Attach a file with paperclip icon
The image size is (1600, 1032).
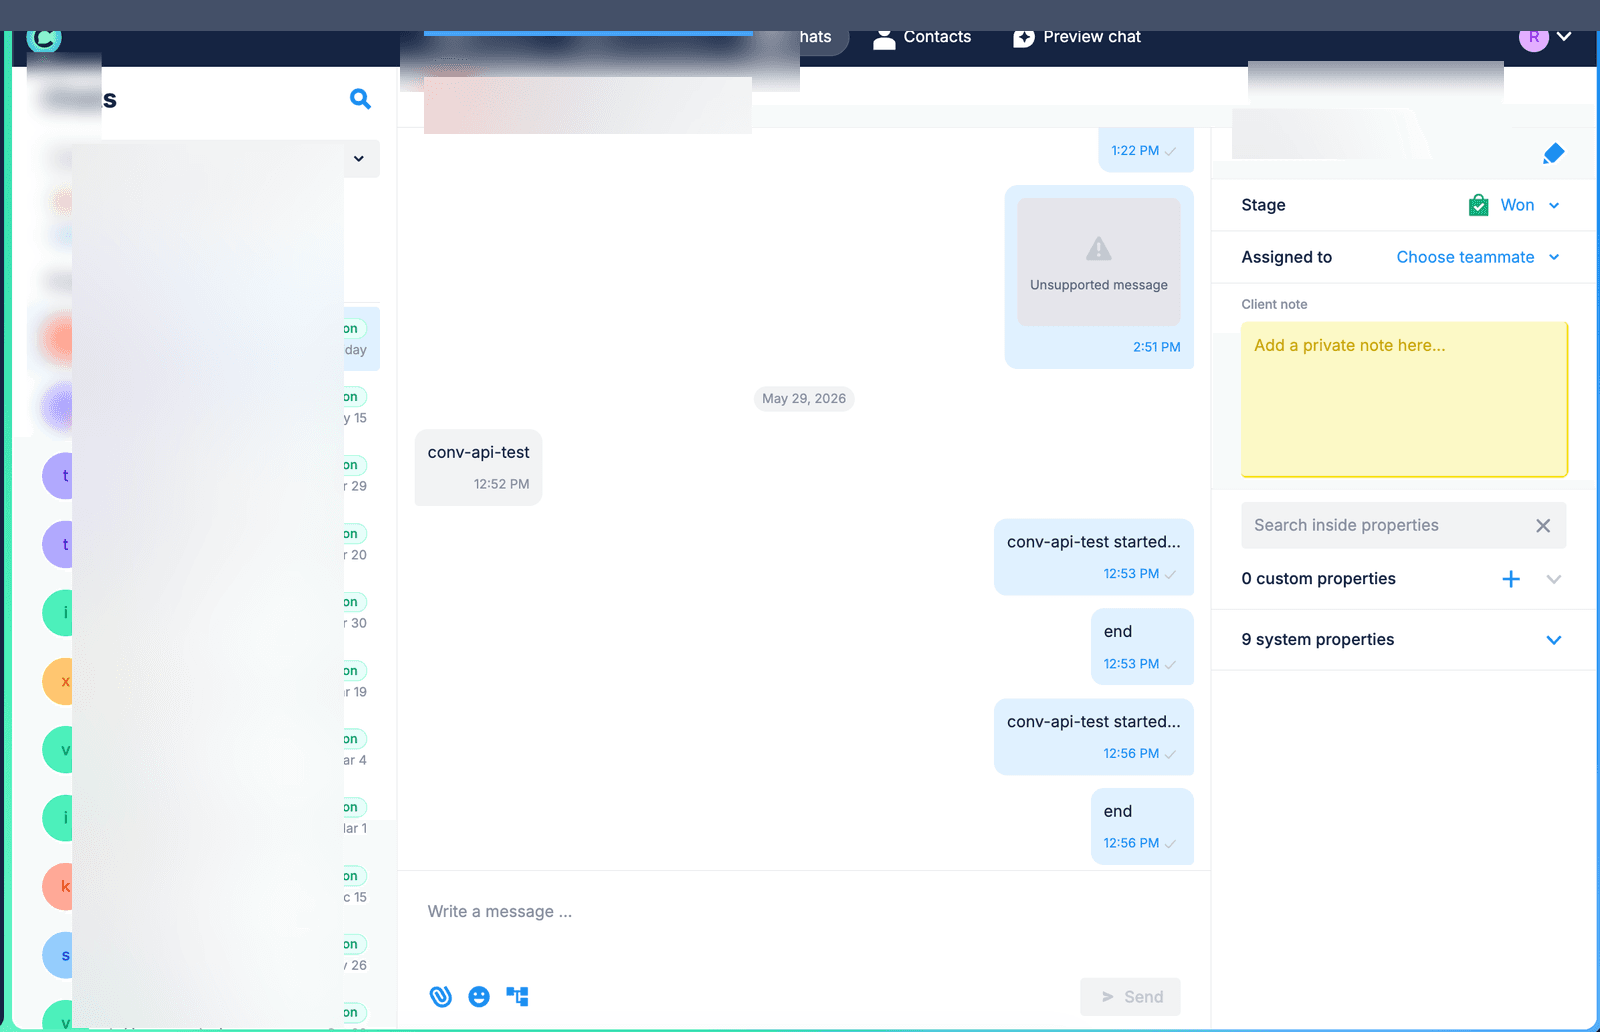[x=441, y=996]
